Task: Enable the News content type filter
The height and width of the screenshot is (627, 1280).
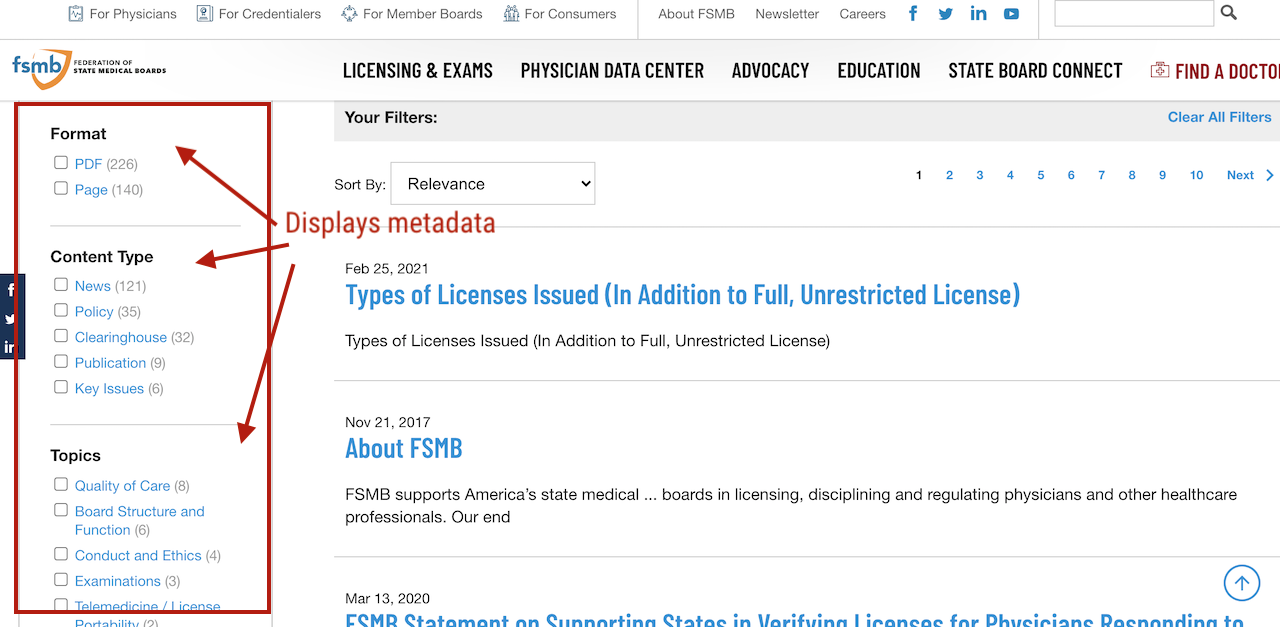Action: point(61,285)
